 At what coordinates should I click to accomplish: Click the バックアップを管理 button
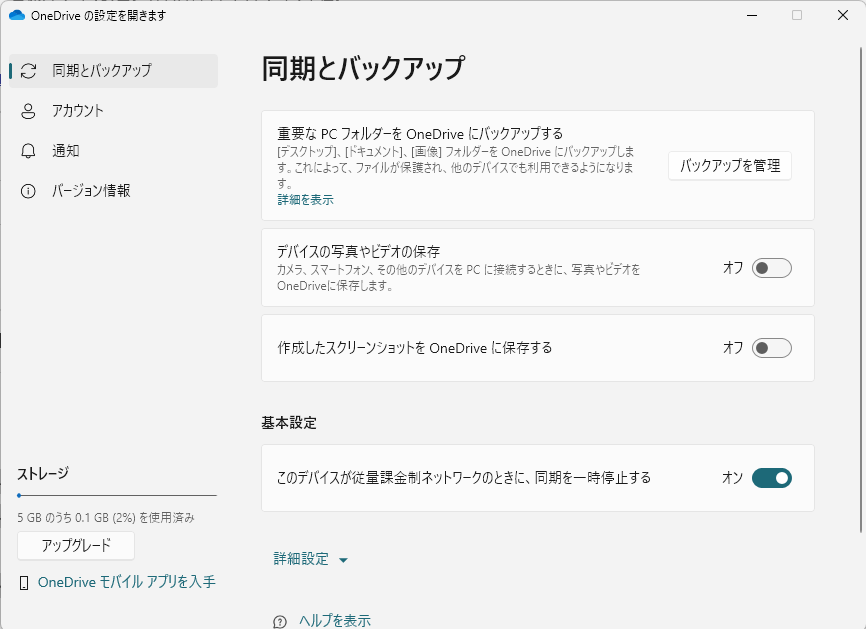pos(730,166)
